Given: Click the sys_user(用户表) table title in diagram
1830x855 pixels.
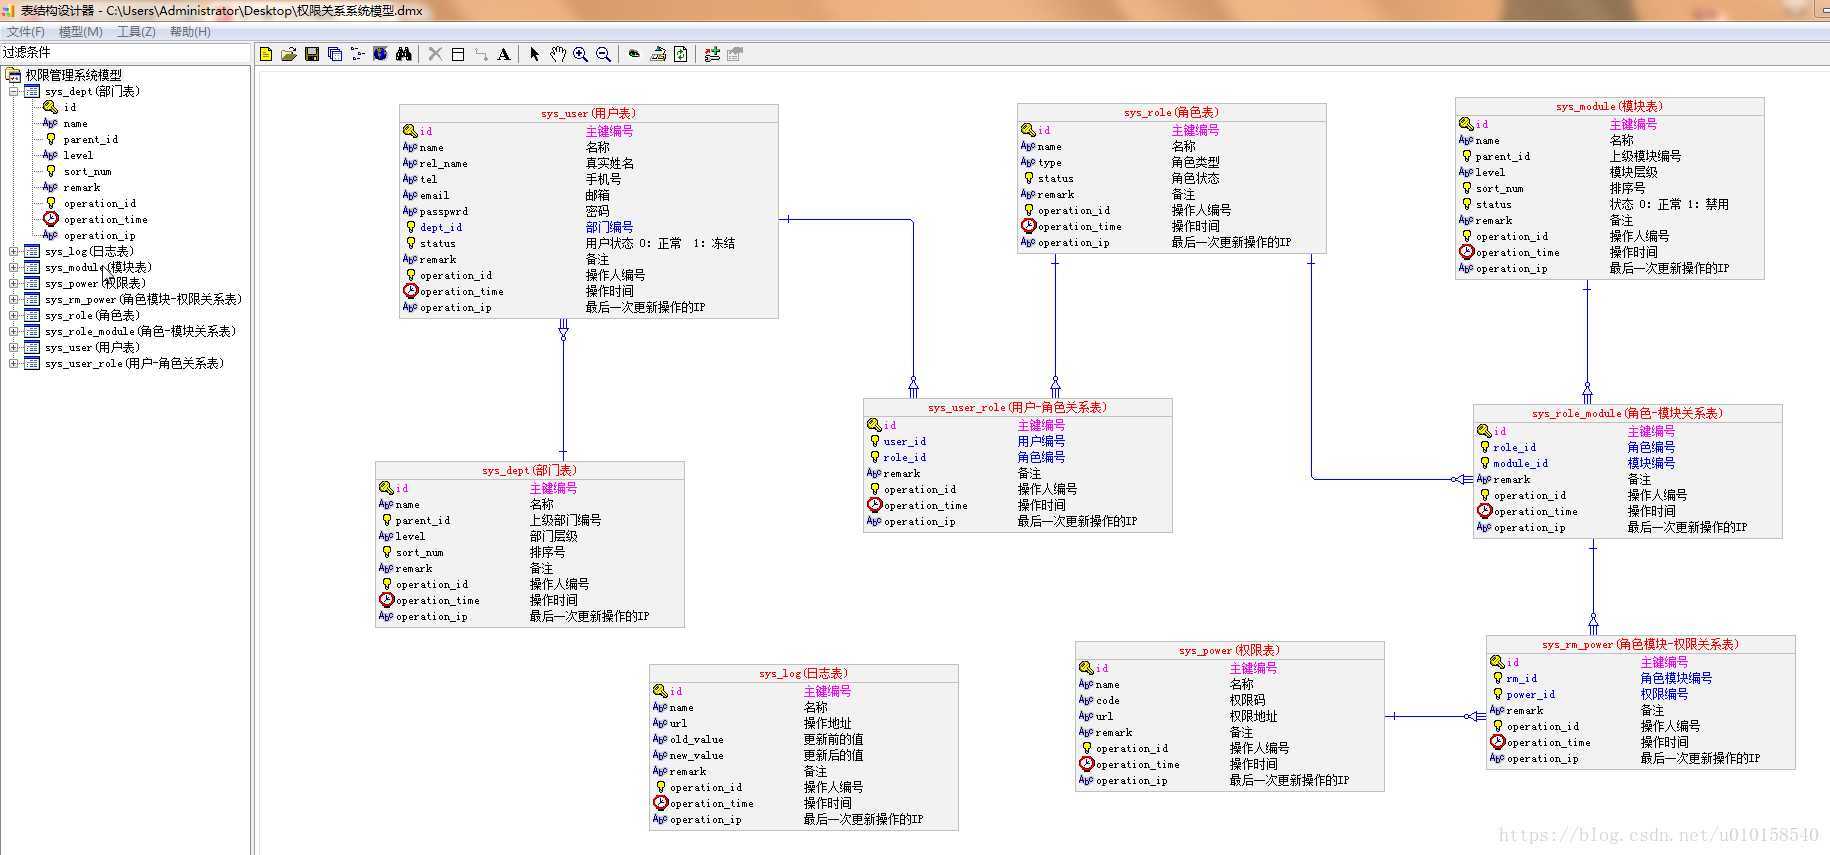Looking at the screenshot, I should click(588, 113).
